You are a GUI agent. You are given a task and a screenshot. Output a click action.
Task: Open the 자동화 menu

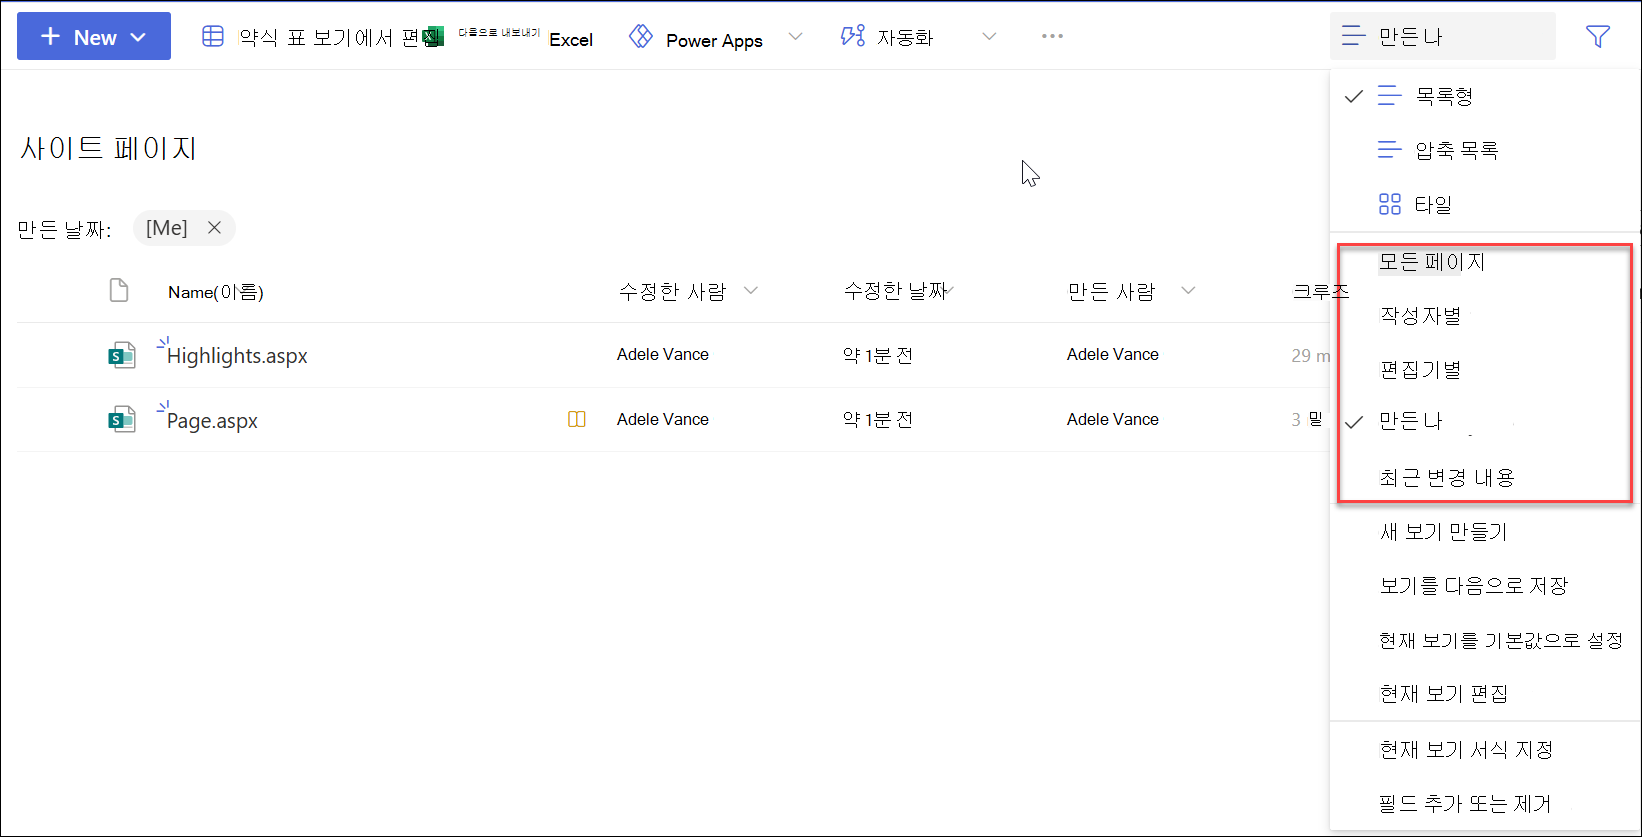pyautogui.click(x=905, y=38)
